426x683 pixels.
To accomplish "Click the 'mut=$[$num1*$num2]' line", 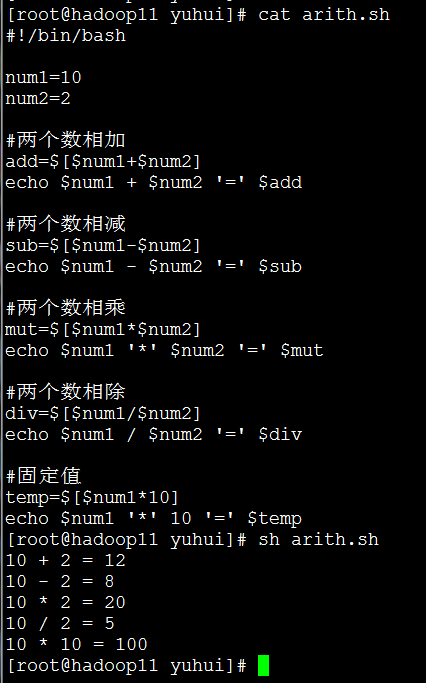I will click(x=103, y=329).
